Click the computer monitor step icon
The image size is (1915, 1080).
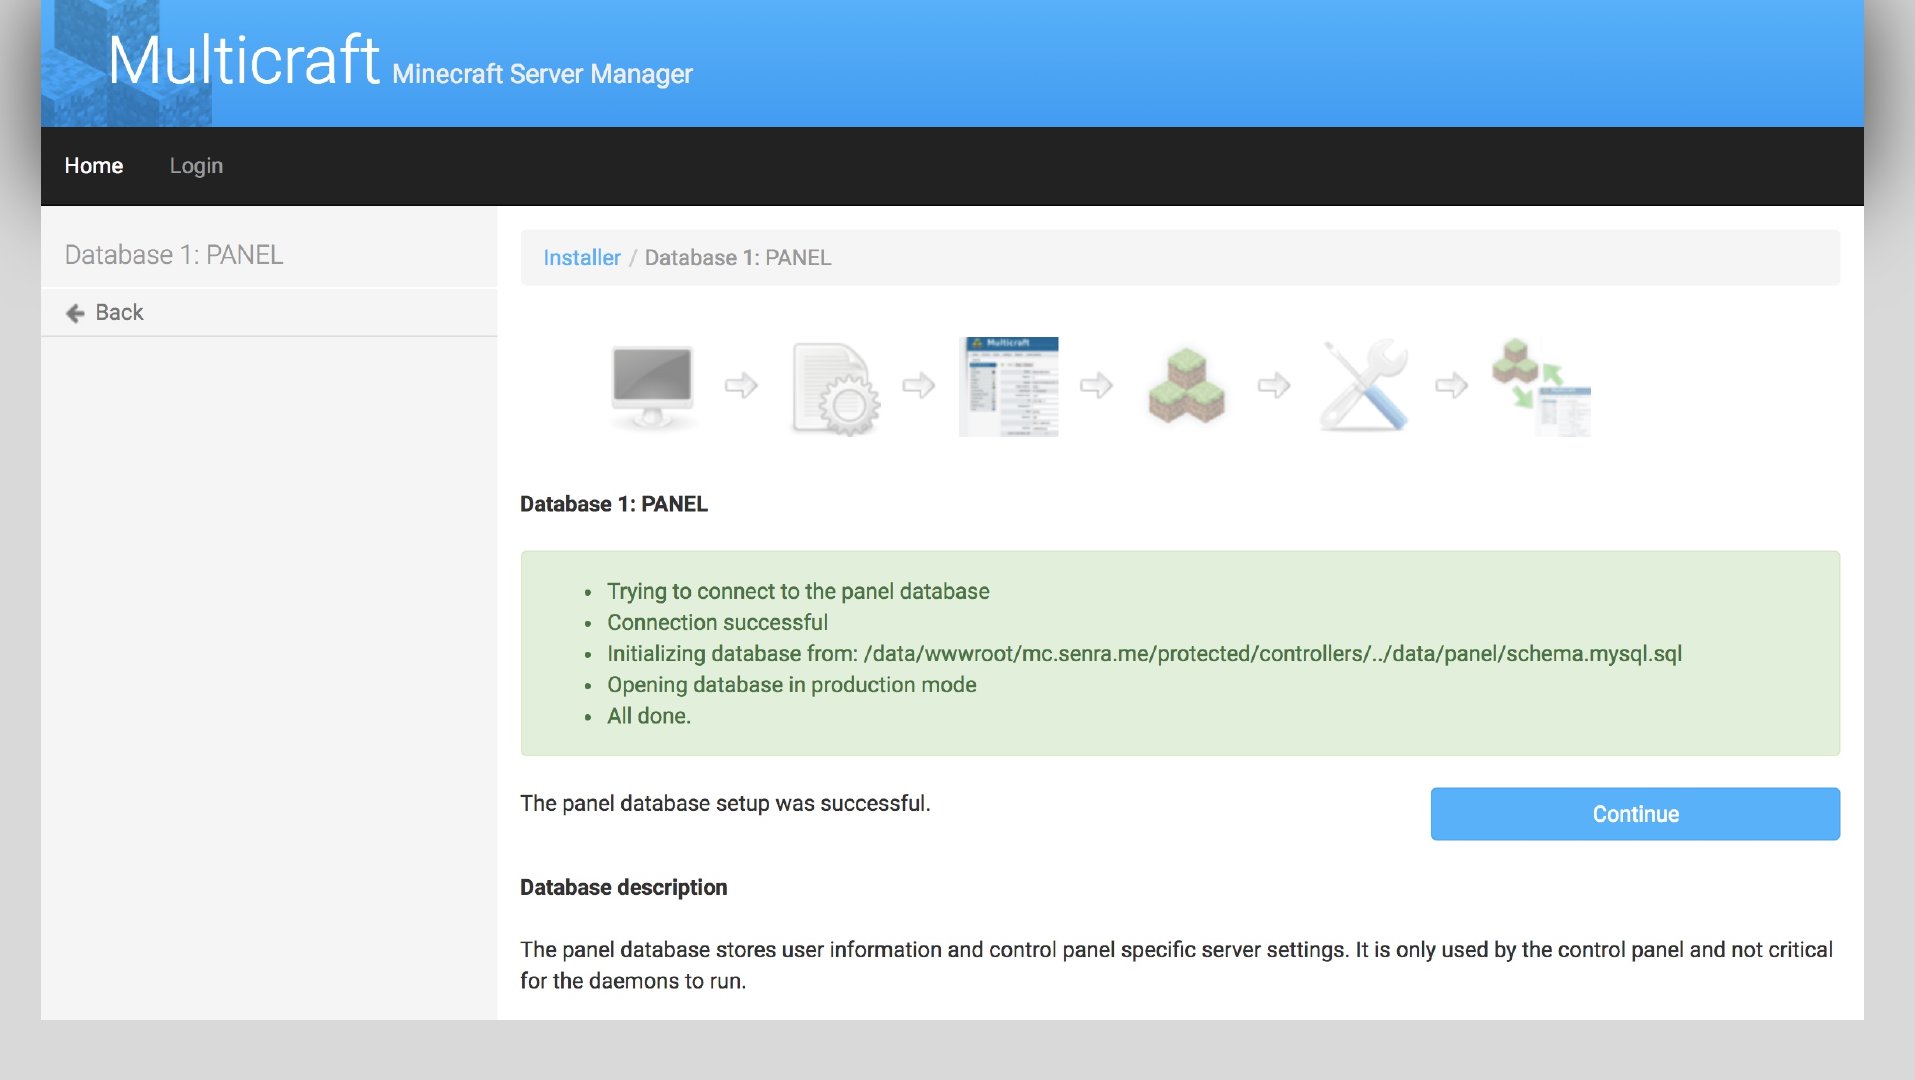652,386
